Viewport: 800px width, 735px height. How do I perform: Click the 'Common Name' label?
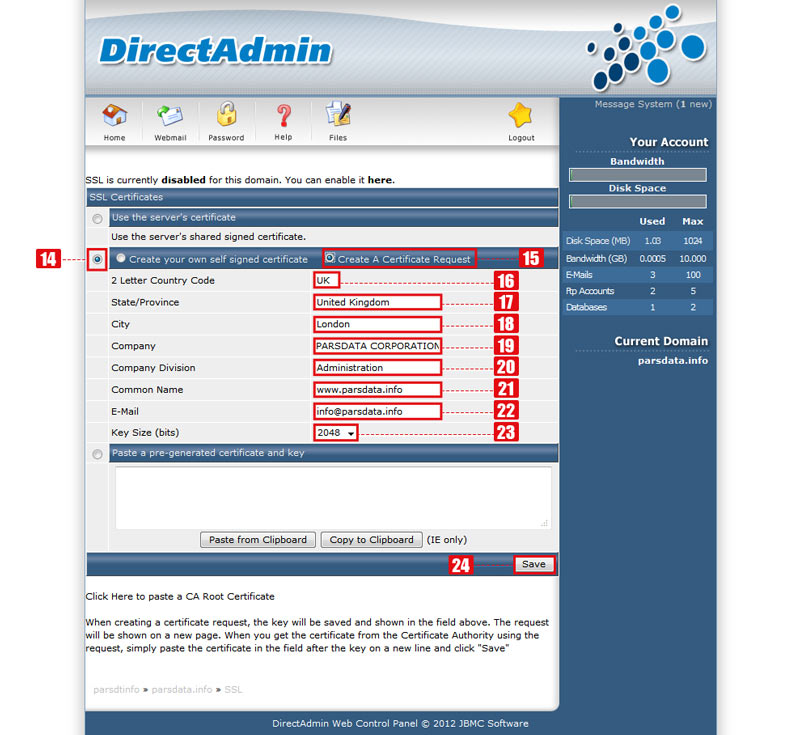point(147,390)
